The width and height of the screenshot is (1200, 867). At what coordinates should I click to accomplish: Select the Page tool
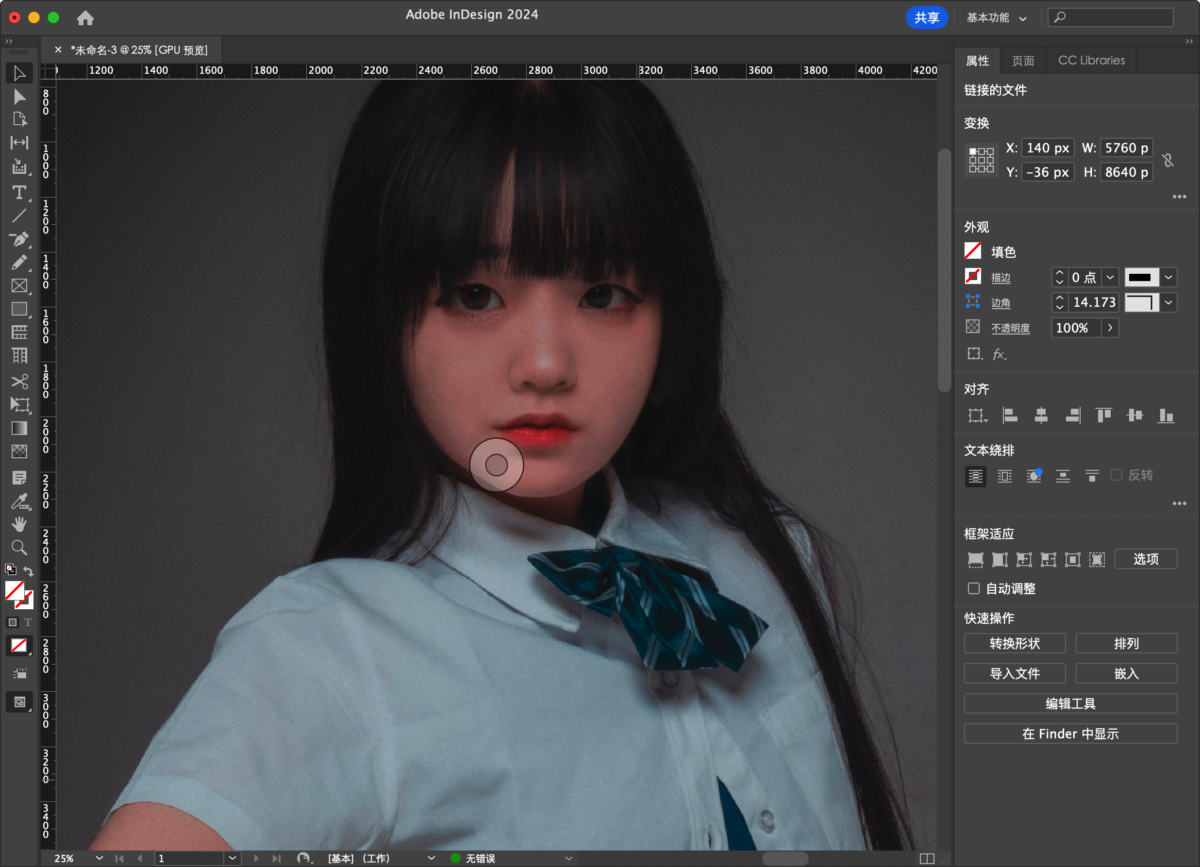point(19,119)
